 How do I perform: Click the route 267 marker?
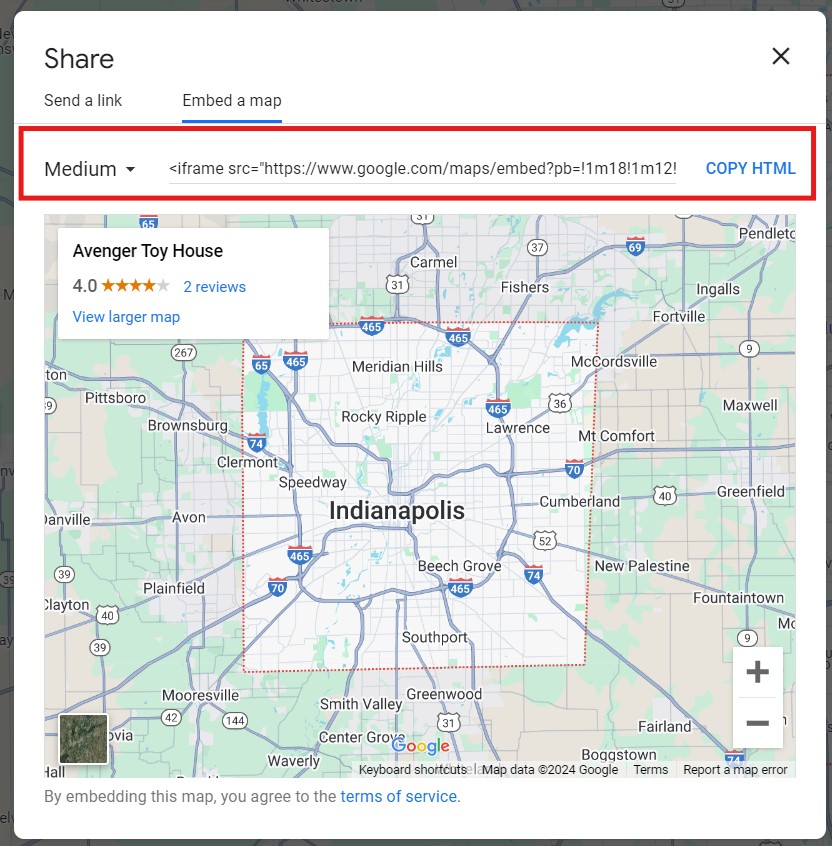click(183, 353)
